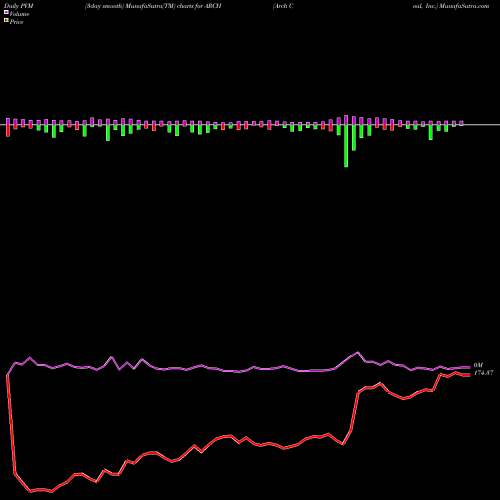The image size is (500, 500).
Task: Click the MunafaSutra.com watermark text
Action: (x=464, y=6)
